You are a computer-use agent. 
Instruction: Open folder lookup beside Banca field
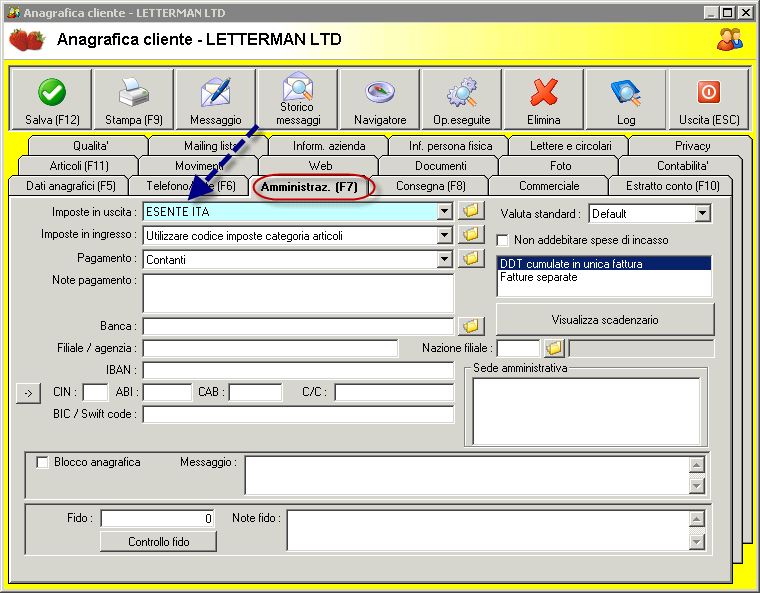[471, 326]
